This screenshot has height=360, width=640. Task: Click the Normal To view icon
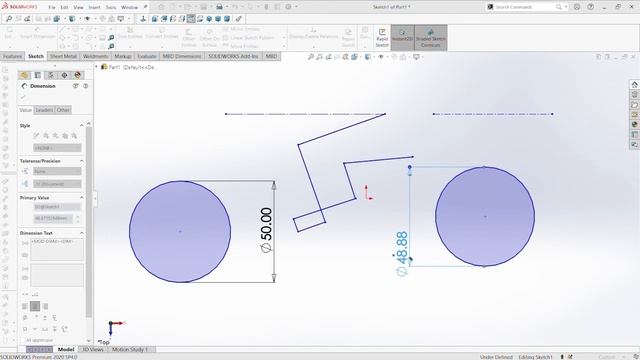(x=143, y=19)
